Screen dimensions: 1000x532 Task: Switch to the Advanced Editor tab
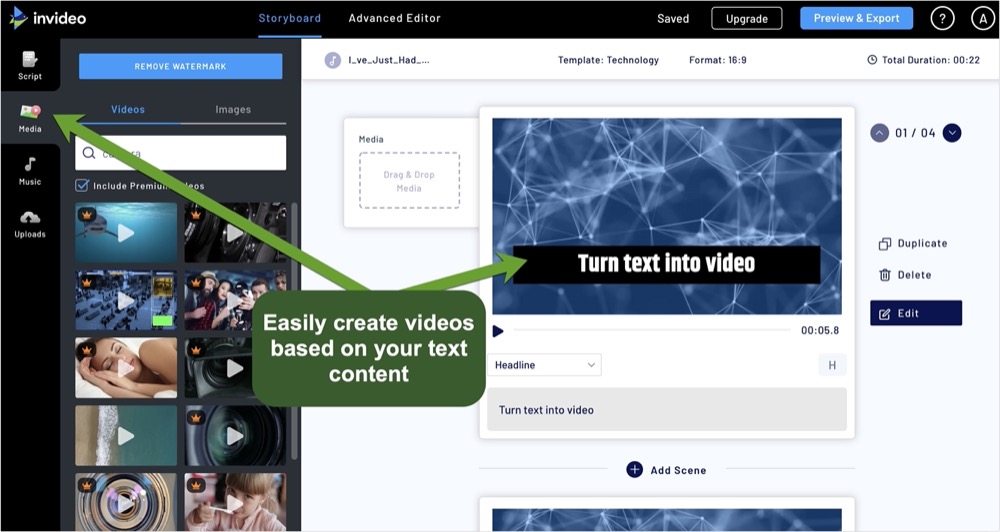coord(394,18)
